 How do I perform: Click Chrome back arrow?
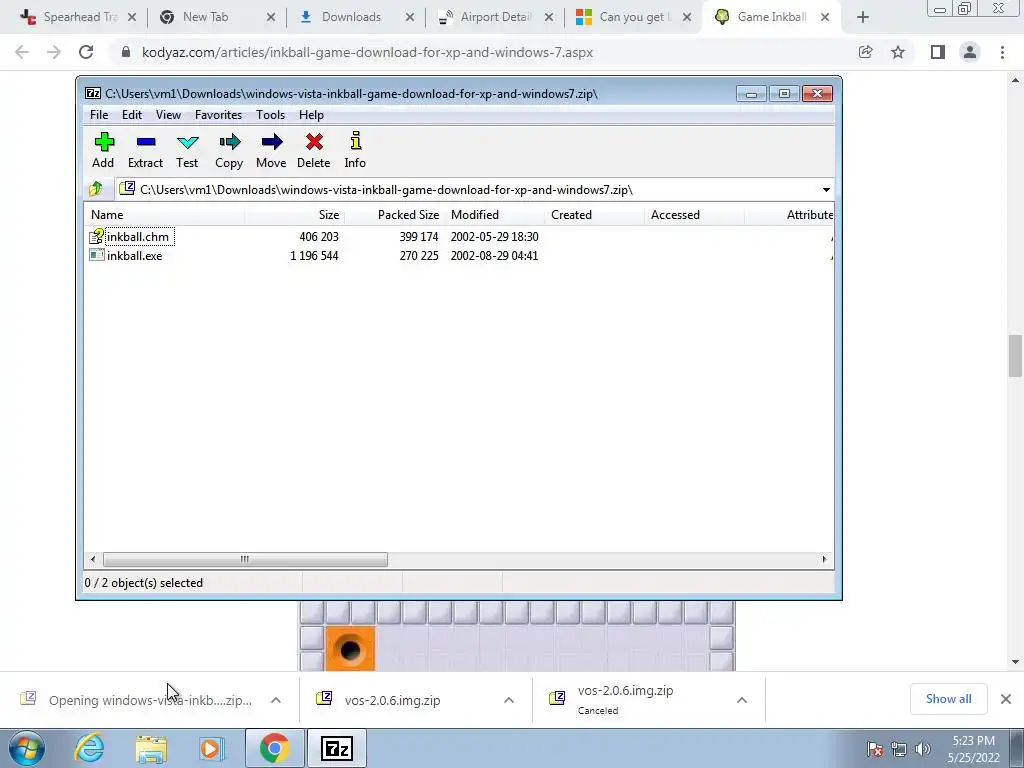point(22,52)
